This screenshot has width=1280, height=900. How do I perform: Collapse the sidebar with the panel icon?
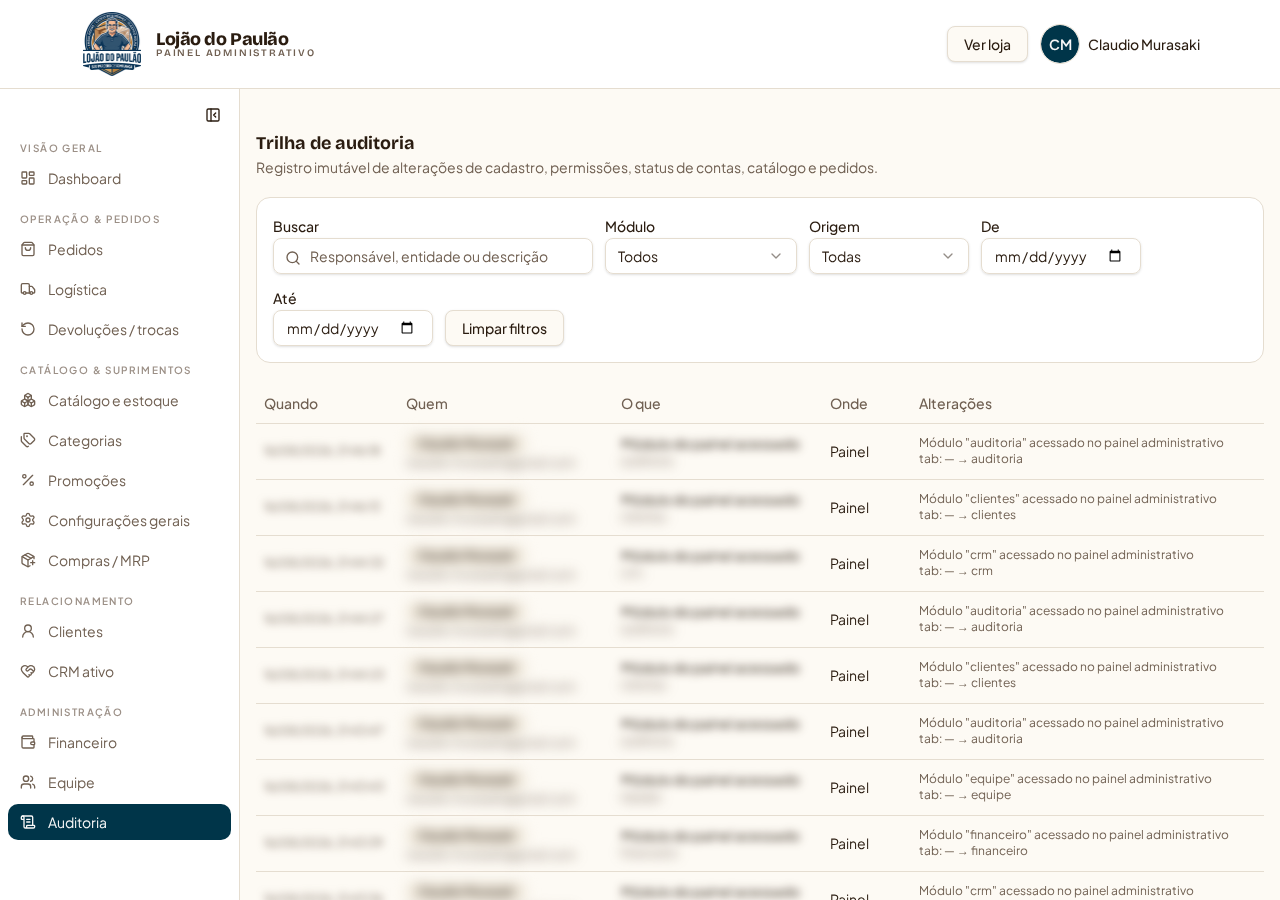pyautogui.click(x=213, y=115)
